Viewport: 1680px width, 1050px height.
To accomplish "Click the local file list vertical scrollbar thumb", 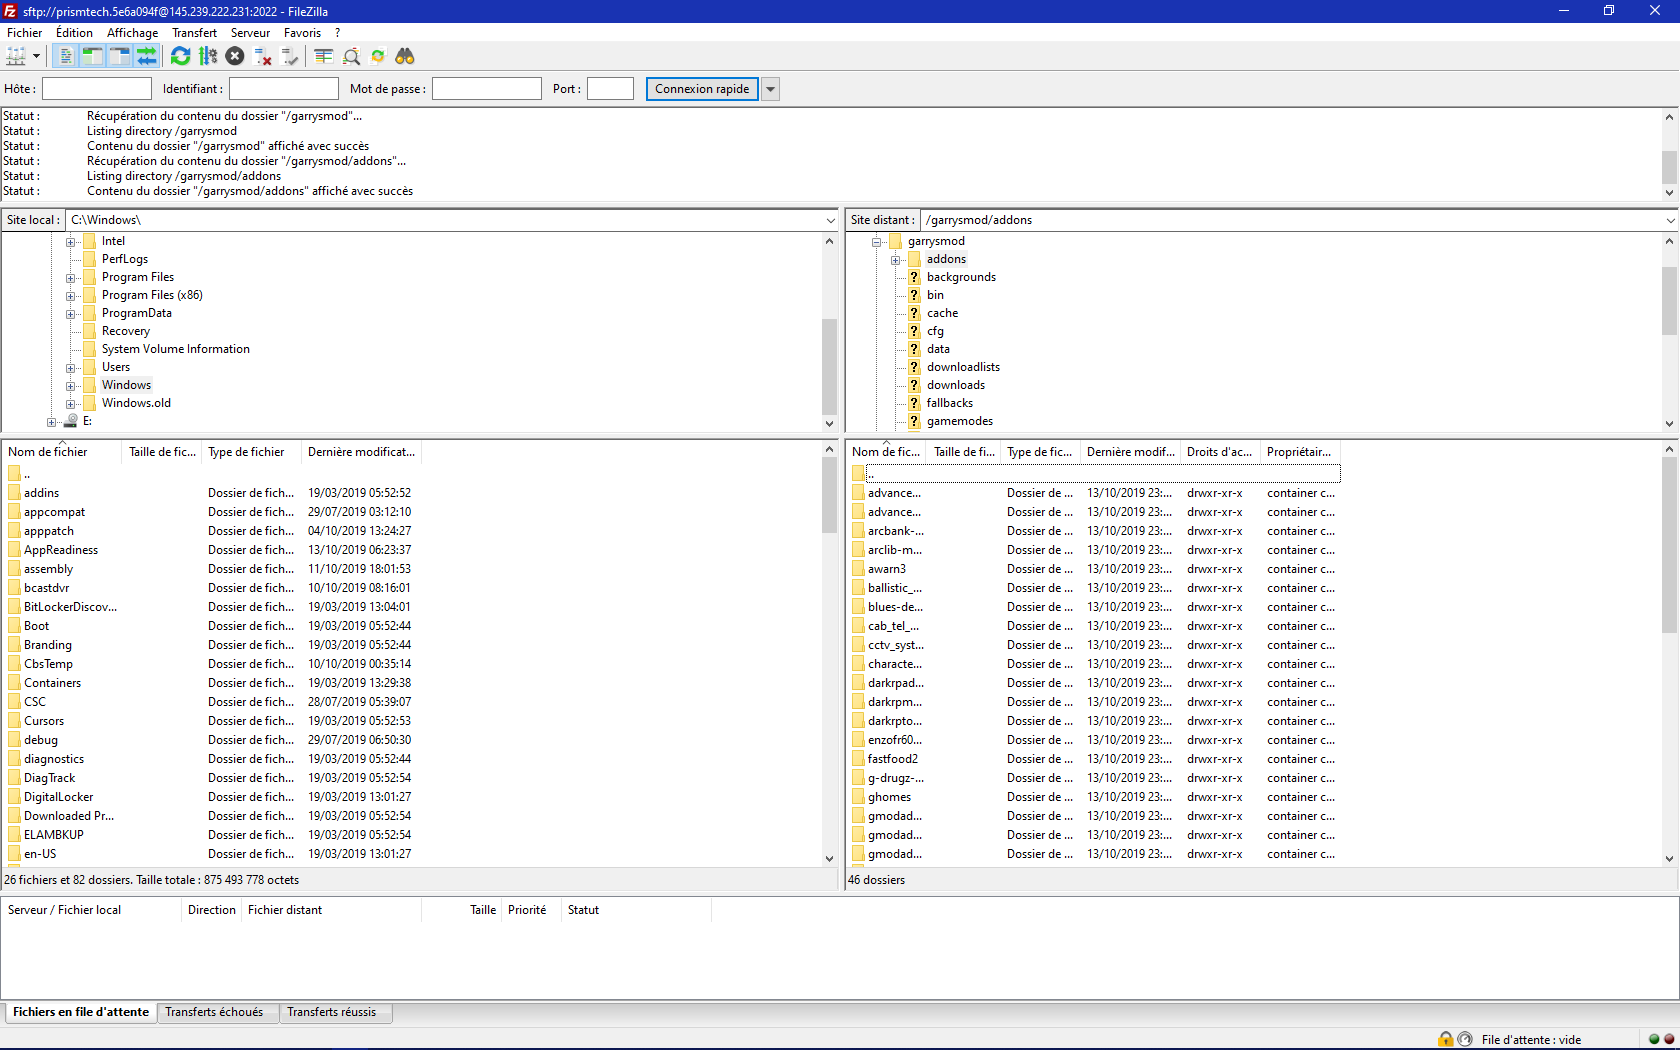I will 829,496.
